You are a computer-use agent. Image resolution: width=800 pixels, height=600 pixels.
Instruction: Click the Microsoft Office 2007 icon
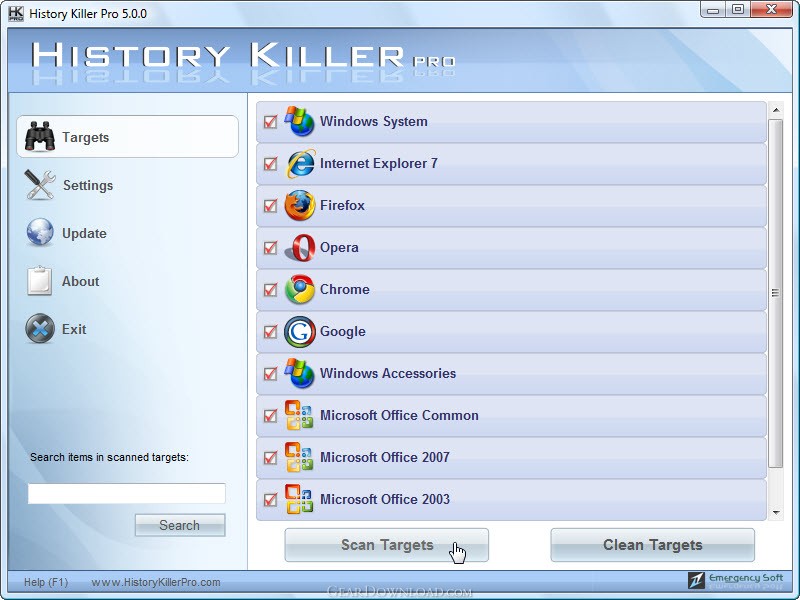[x=299, y=457]
